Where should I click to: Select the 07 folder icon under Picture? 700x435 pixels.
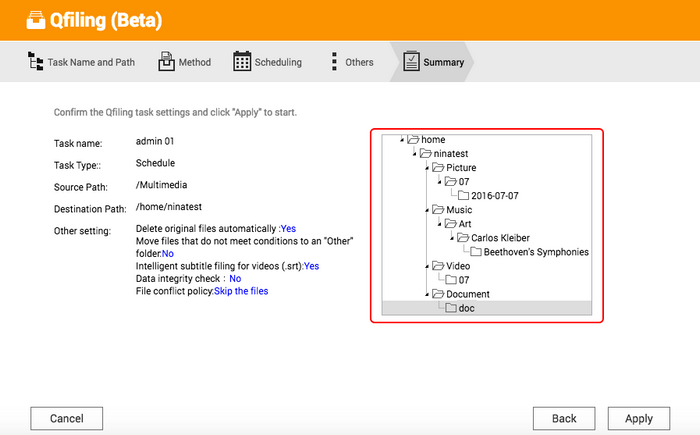pyautogui.click(x=450, y=182)
